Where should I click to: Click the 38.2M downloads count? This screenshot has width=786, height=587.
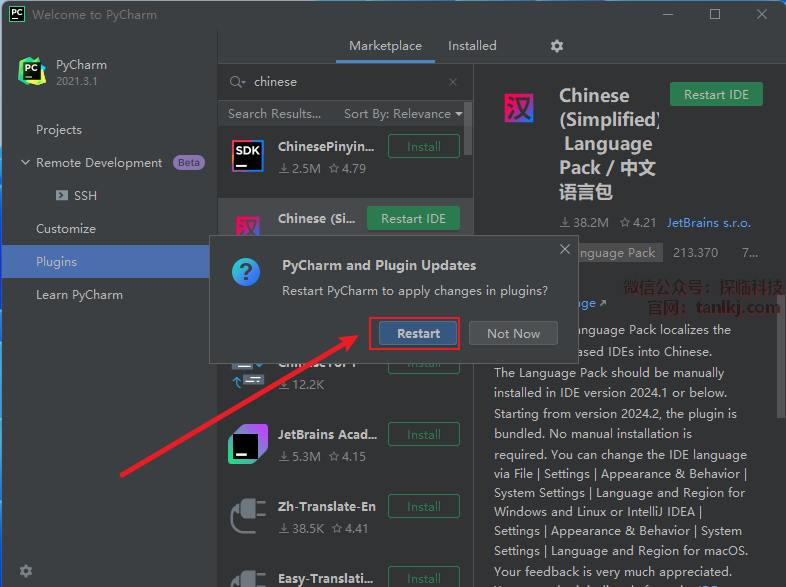click(x=591, y=223)
